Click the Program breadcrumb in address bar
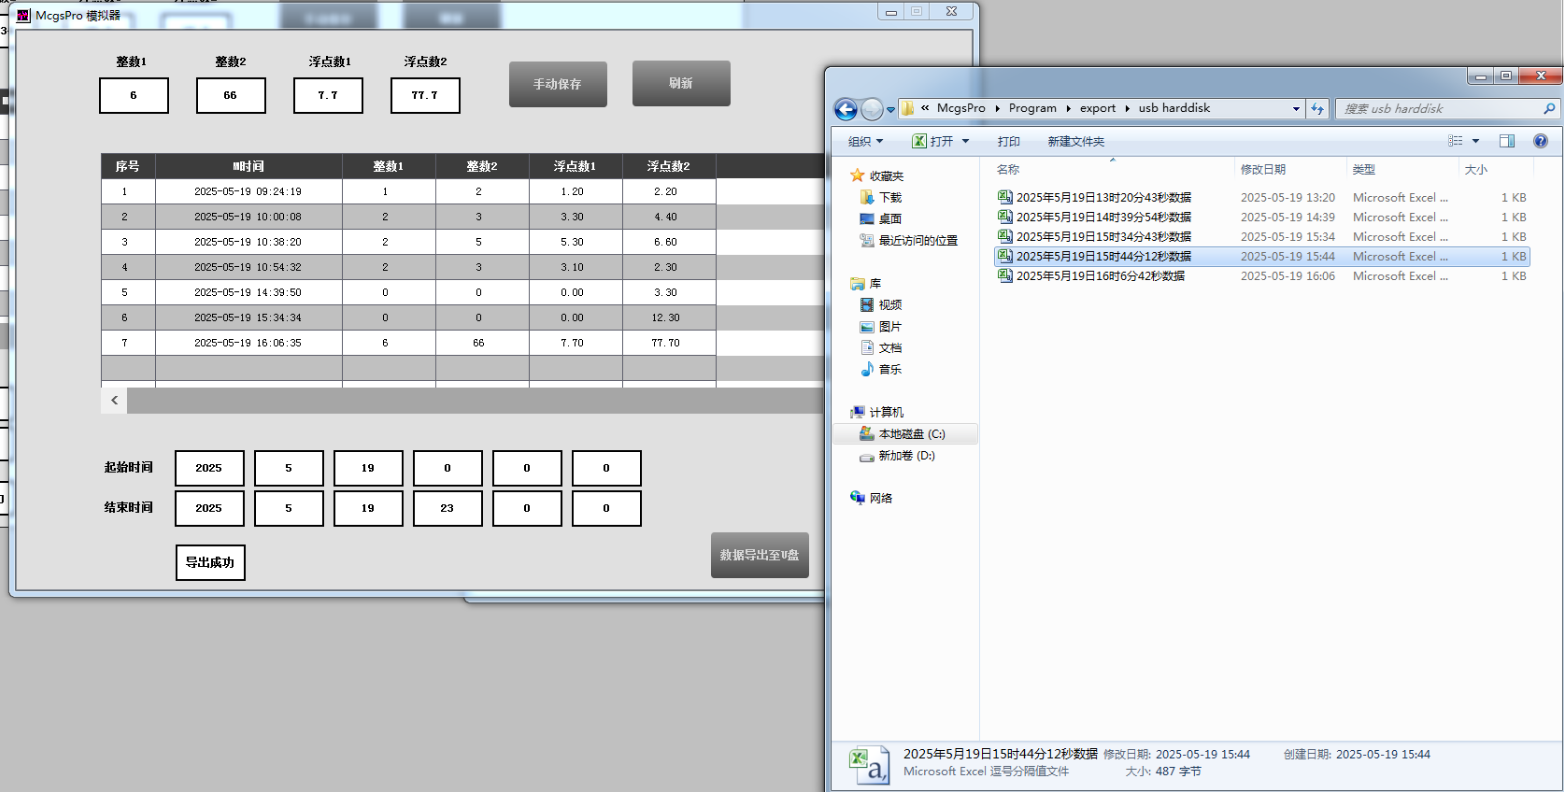 point(1032,108)
